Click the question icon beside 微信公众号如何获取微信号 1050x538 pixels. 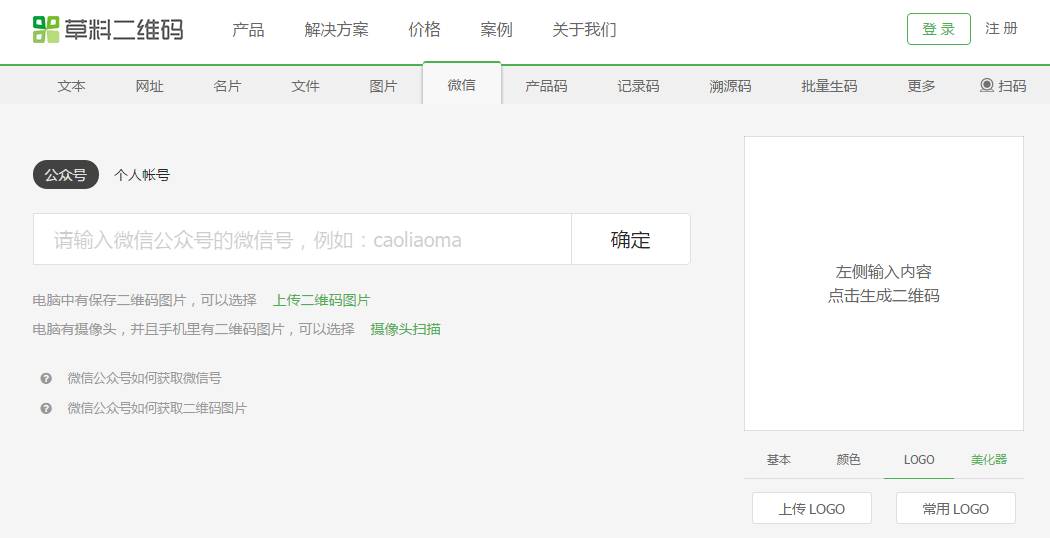coord(46,379)
